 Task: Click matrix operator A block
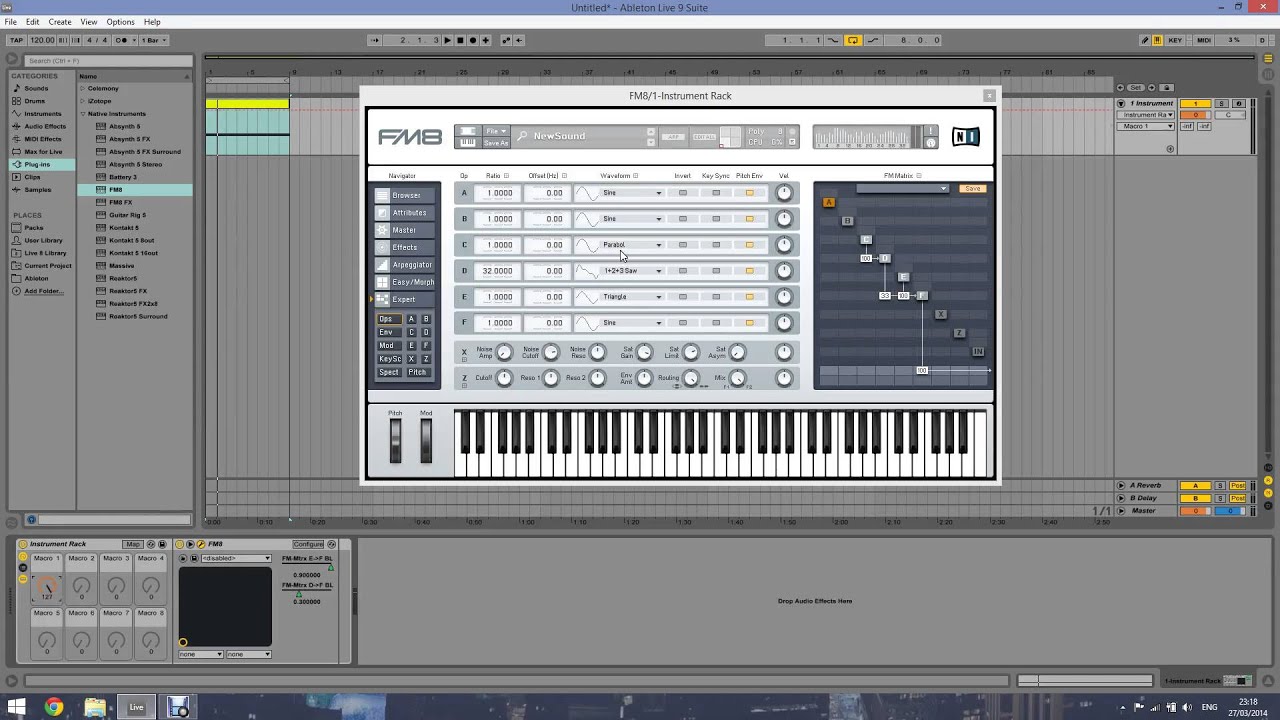pyautogui.click(x=828, y=202)
